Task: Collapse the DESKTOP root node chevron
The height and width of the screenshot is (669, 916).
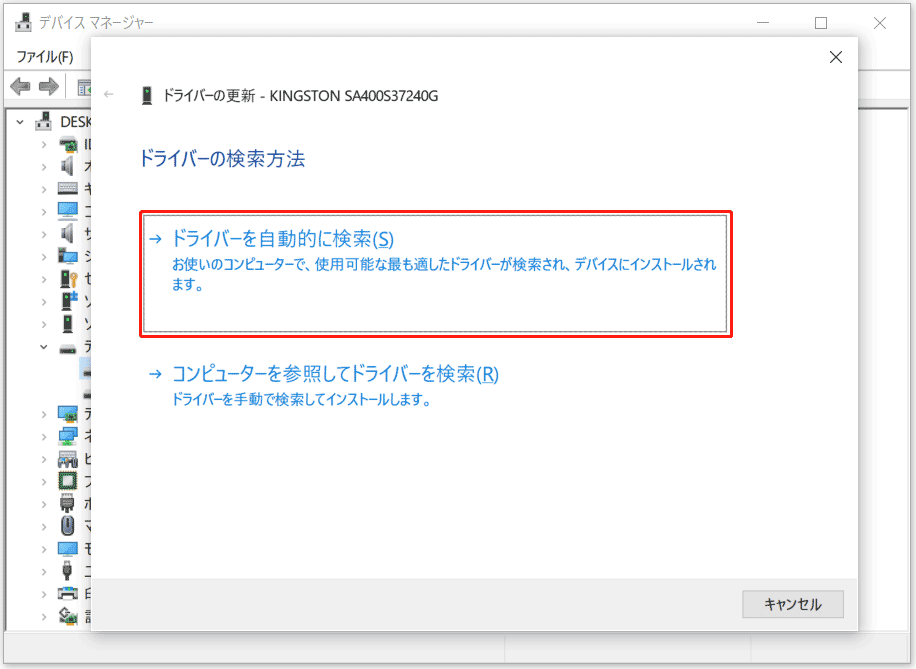Action: pyautogui.click(x=20, y=120)
